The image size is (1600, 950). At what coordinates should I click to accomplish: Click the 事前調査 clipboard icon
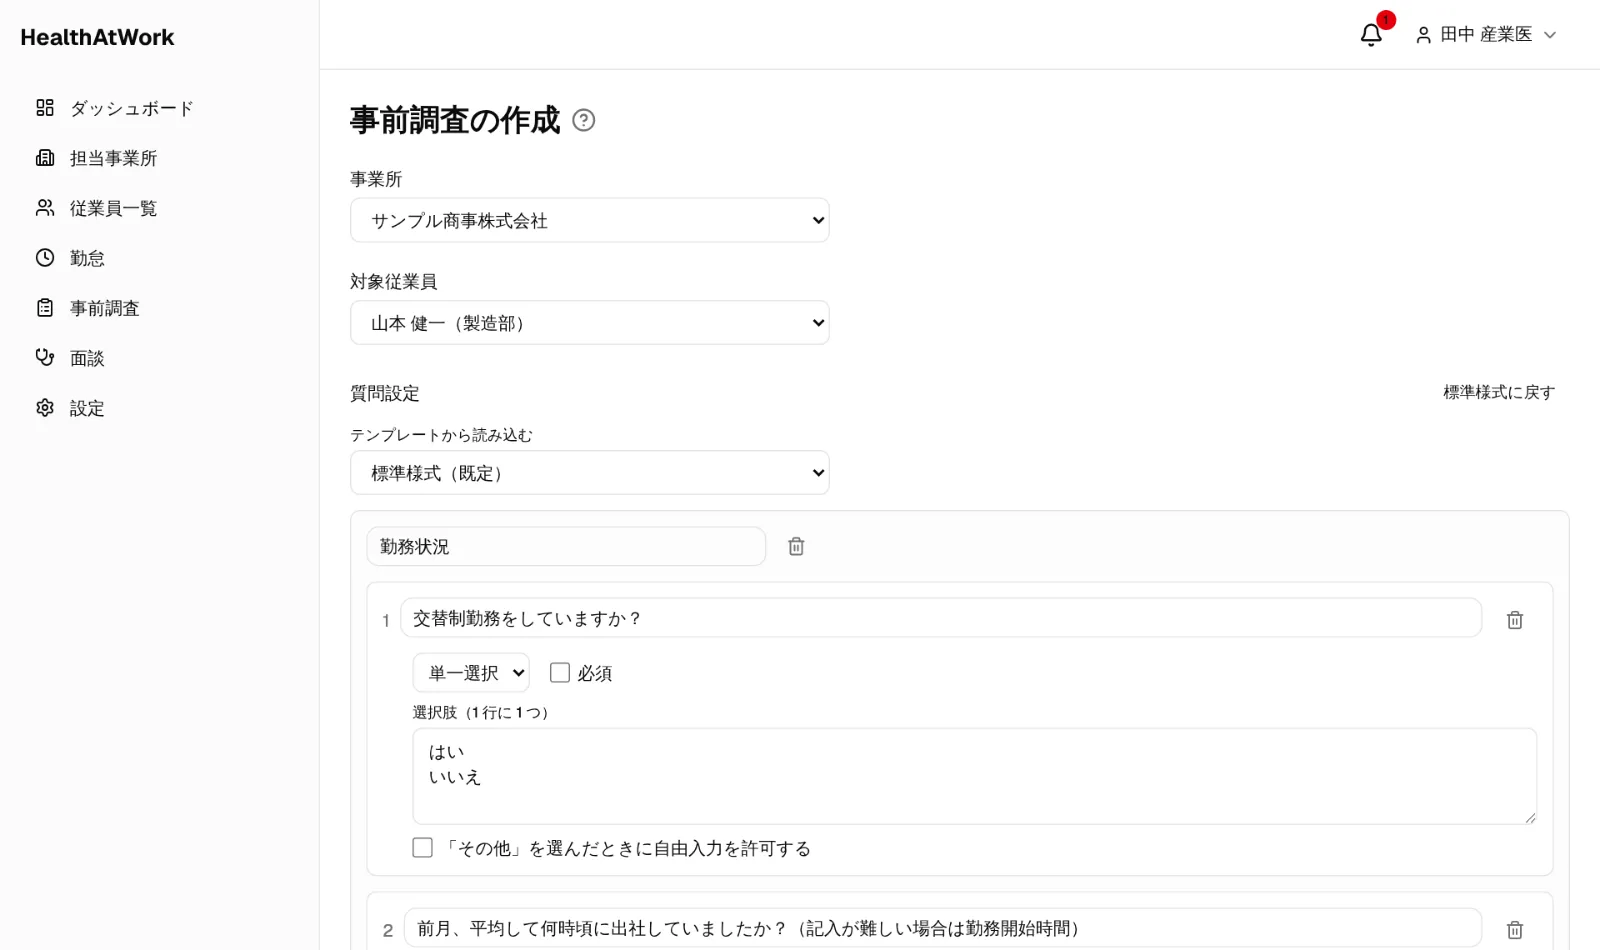(x=45, y=308)
